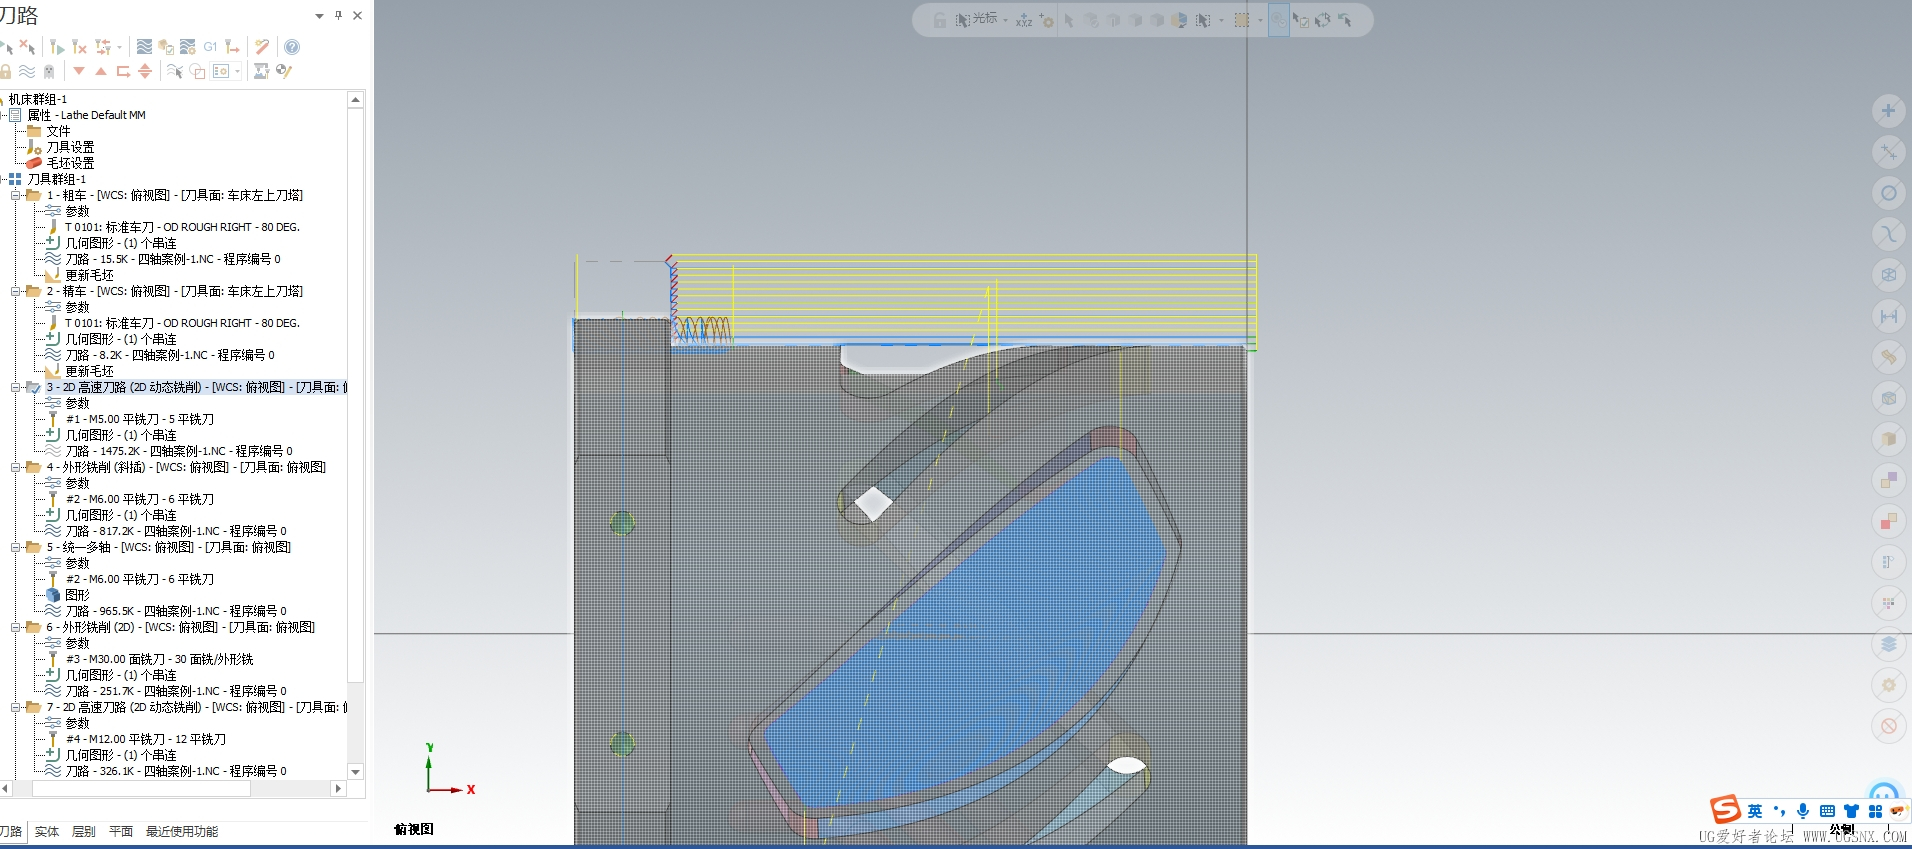This screenshot has height=849, width=1912.
Task: Open dropdown next to tool swap icon
Action: tap(119, 47)
